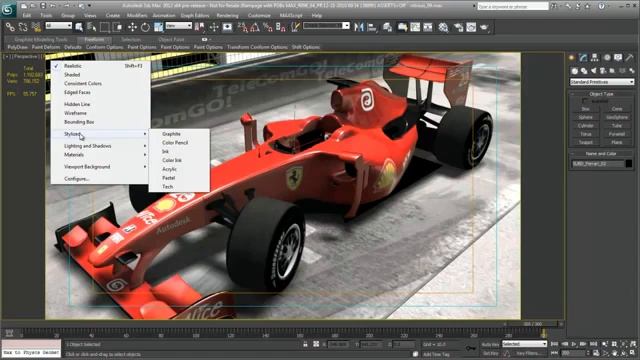Toggle the Window/Crossing selection tool

click(118, 27)
